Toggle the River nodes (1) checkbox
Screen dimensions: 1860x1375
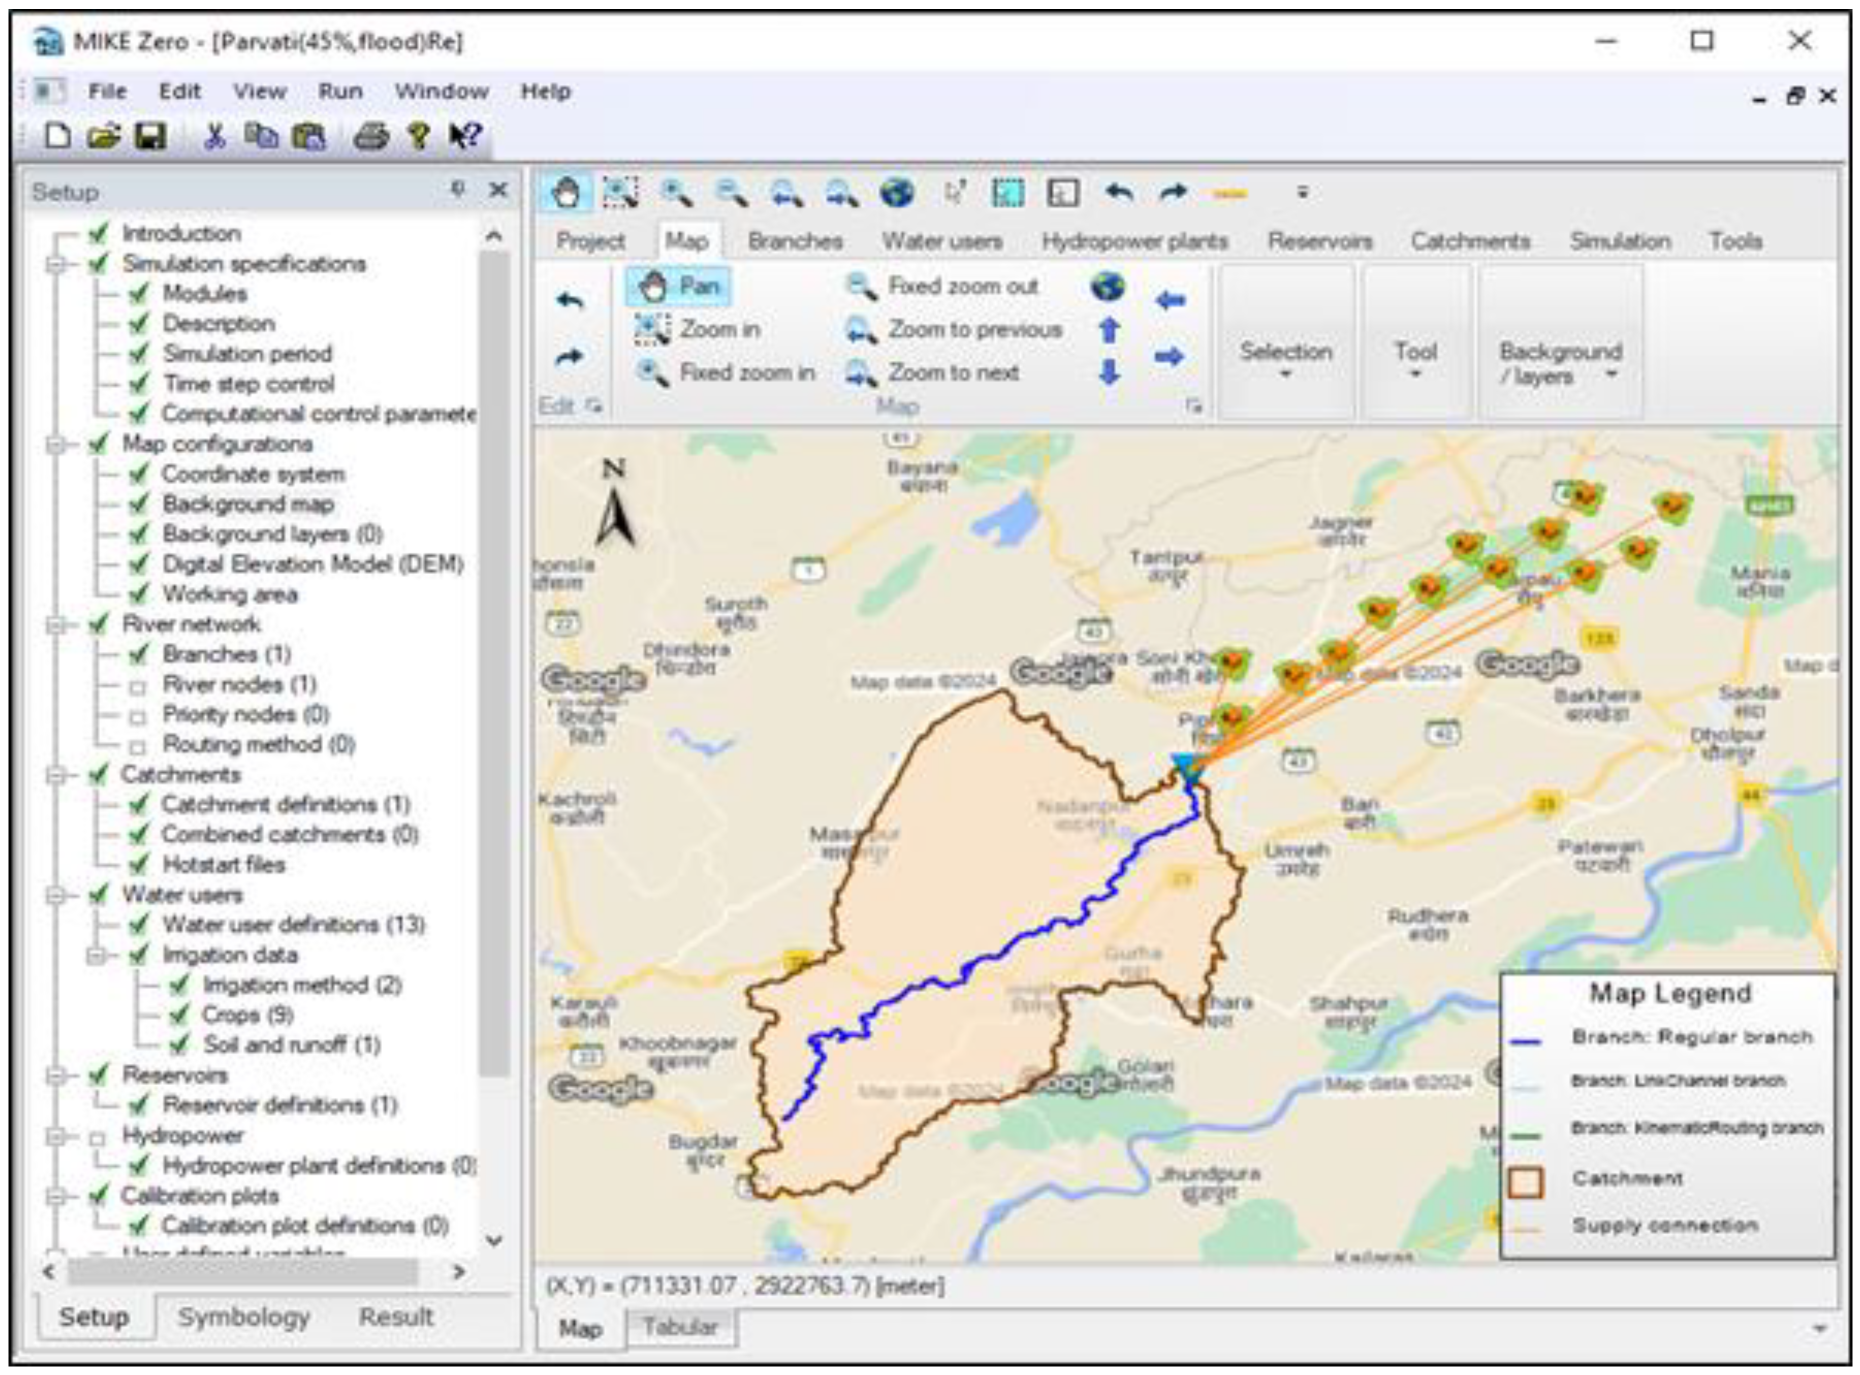point(138,687)
